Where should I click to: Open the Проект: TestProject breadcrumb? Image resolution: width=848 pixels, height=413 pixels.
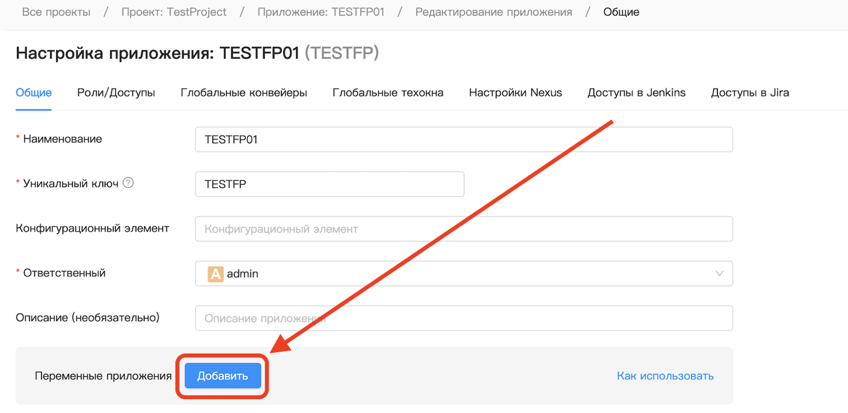[x=174, y=12]
